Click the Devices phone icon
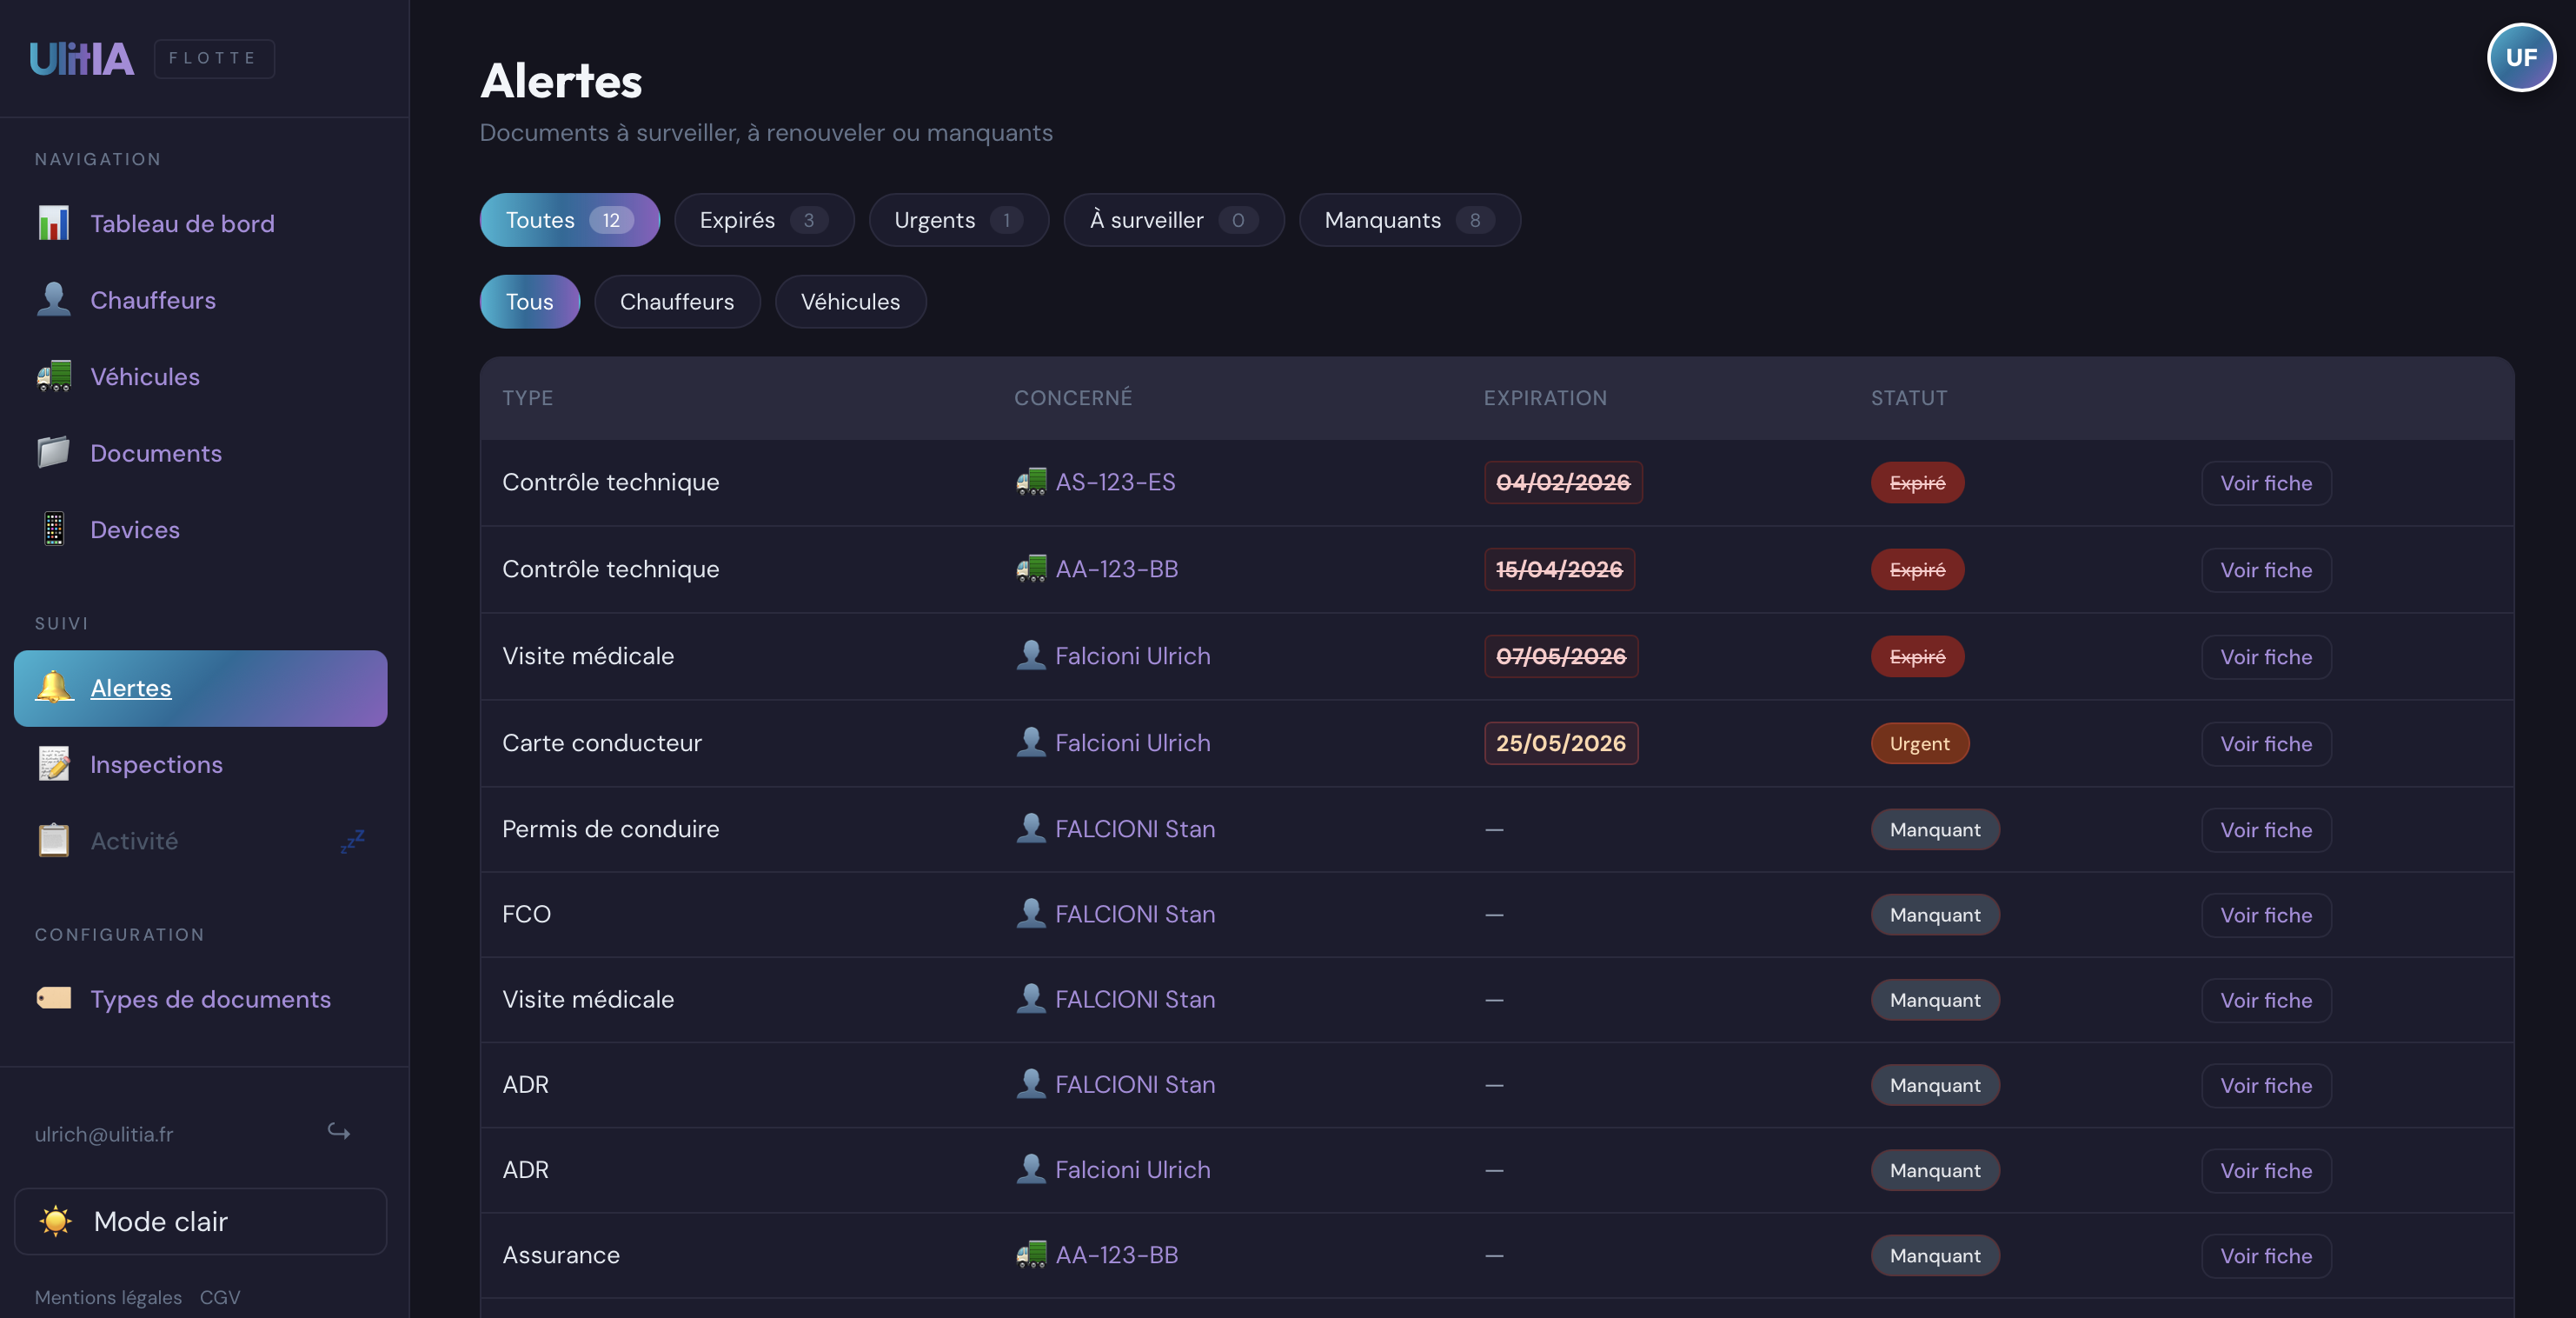The width and height of the screenshot is (2576, 1318). pyautogui.click(x=54, y=529)
